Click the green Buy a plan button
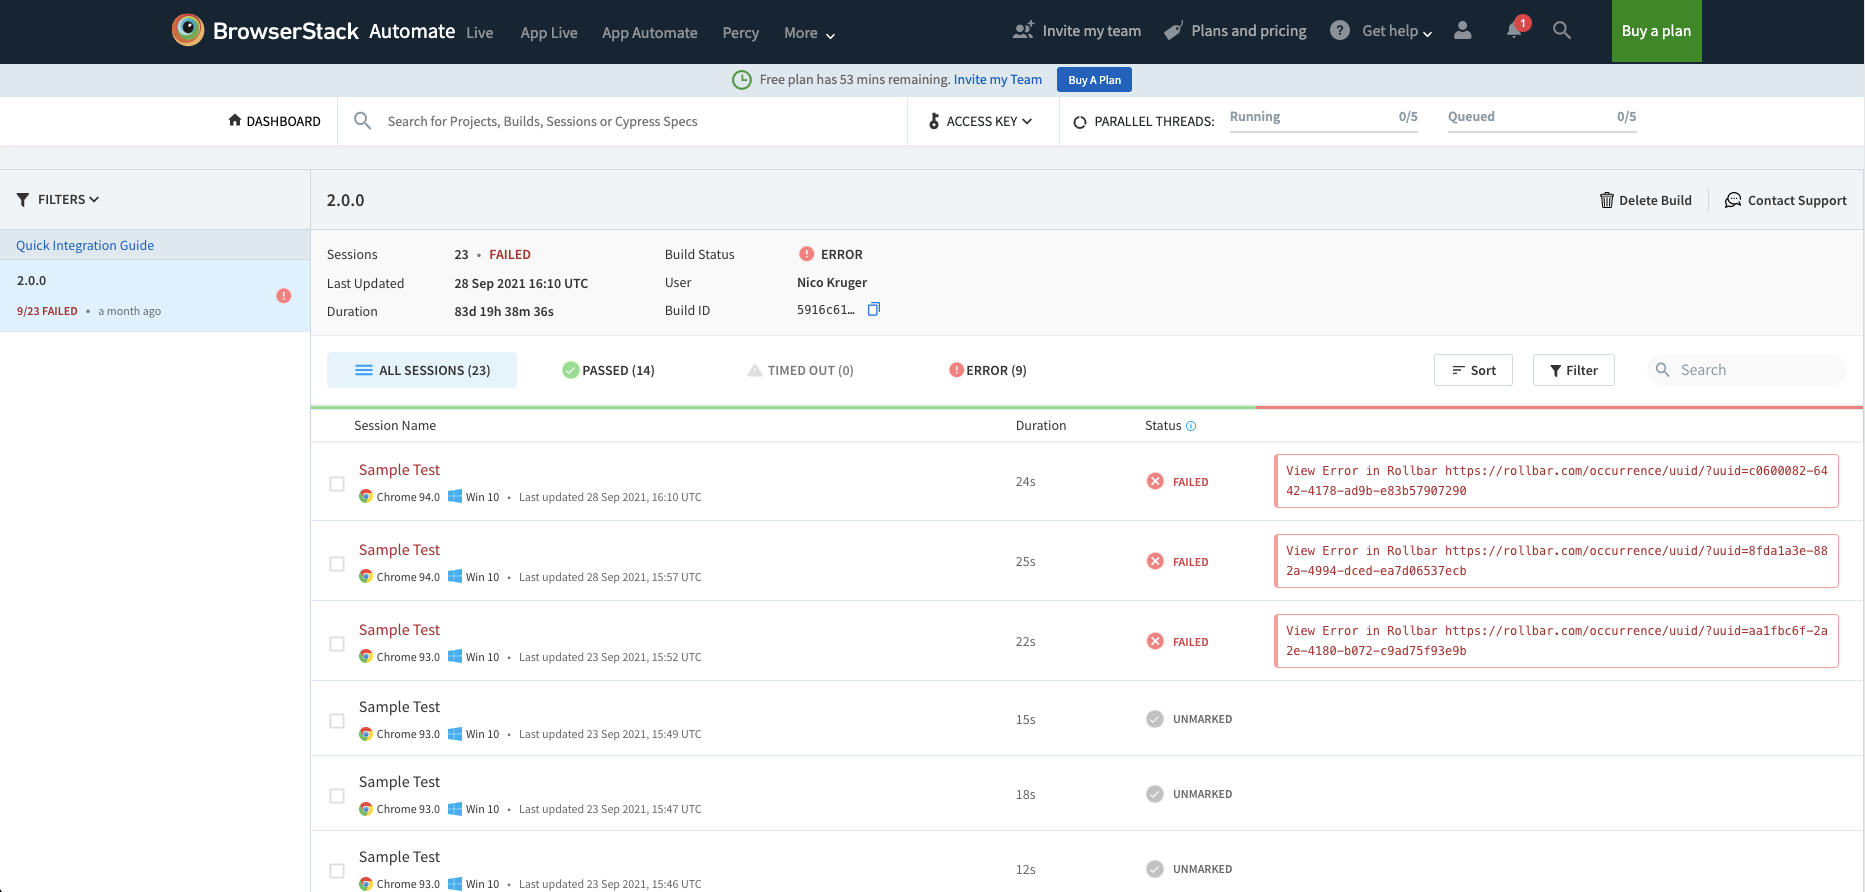 pos(1657,31)
